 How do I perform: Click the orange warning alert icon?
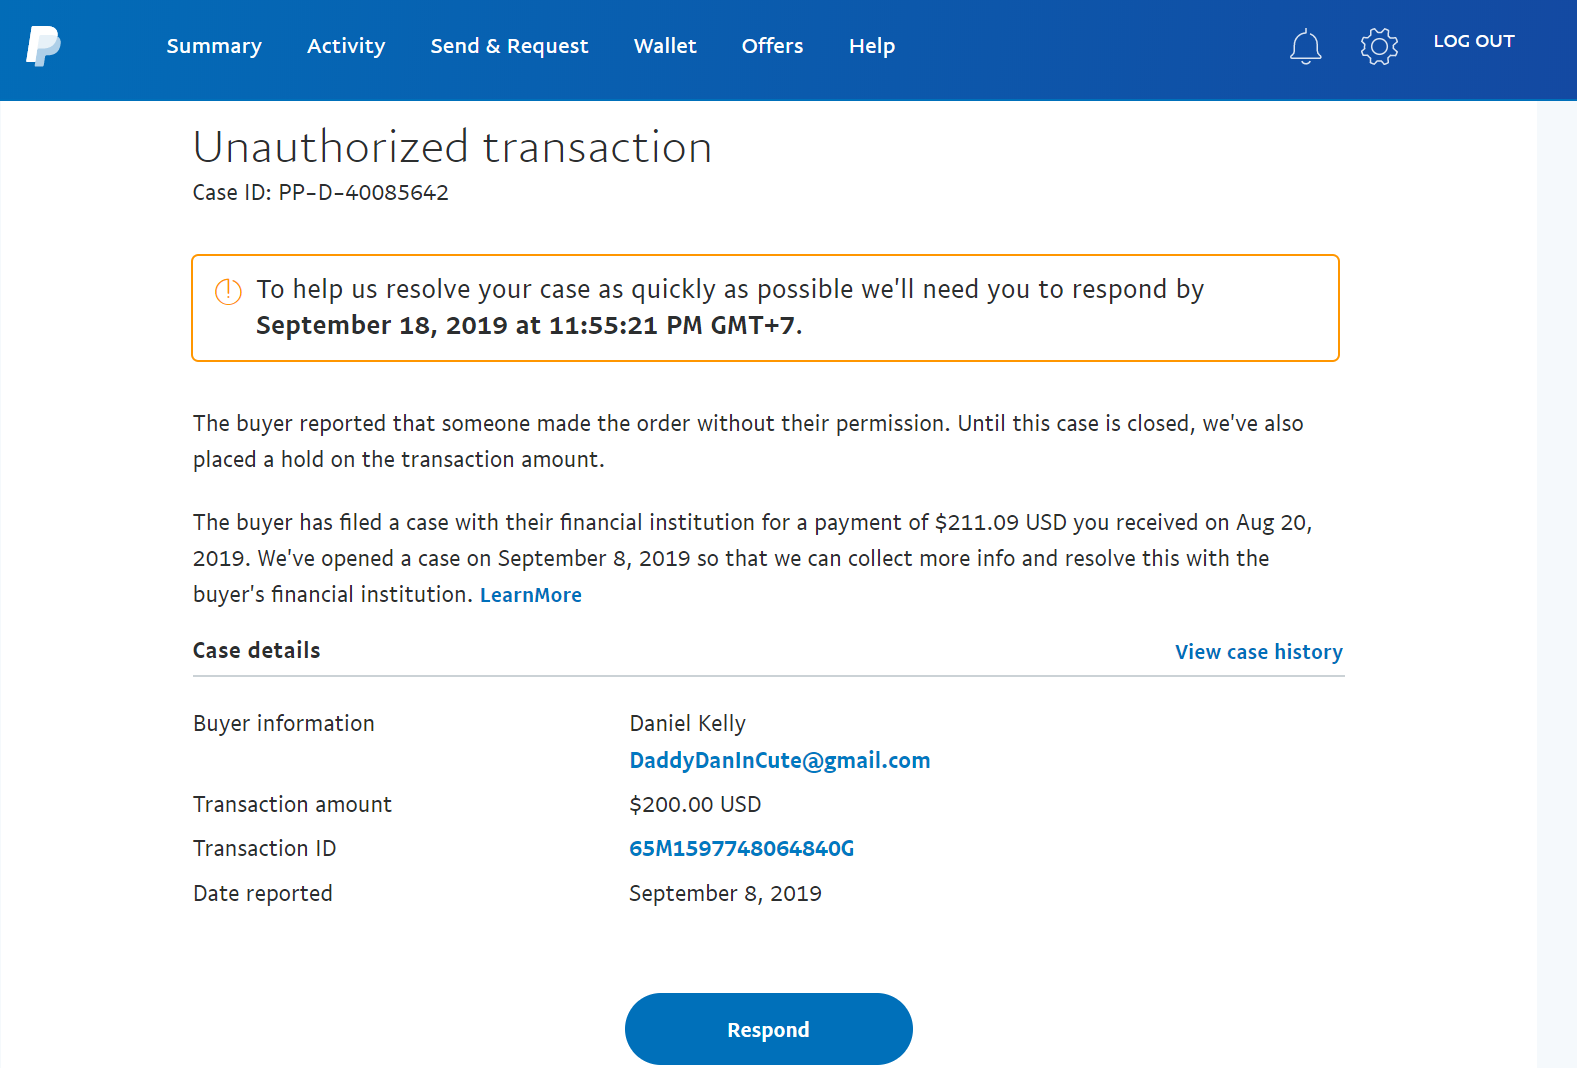coord(228,291)
